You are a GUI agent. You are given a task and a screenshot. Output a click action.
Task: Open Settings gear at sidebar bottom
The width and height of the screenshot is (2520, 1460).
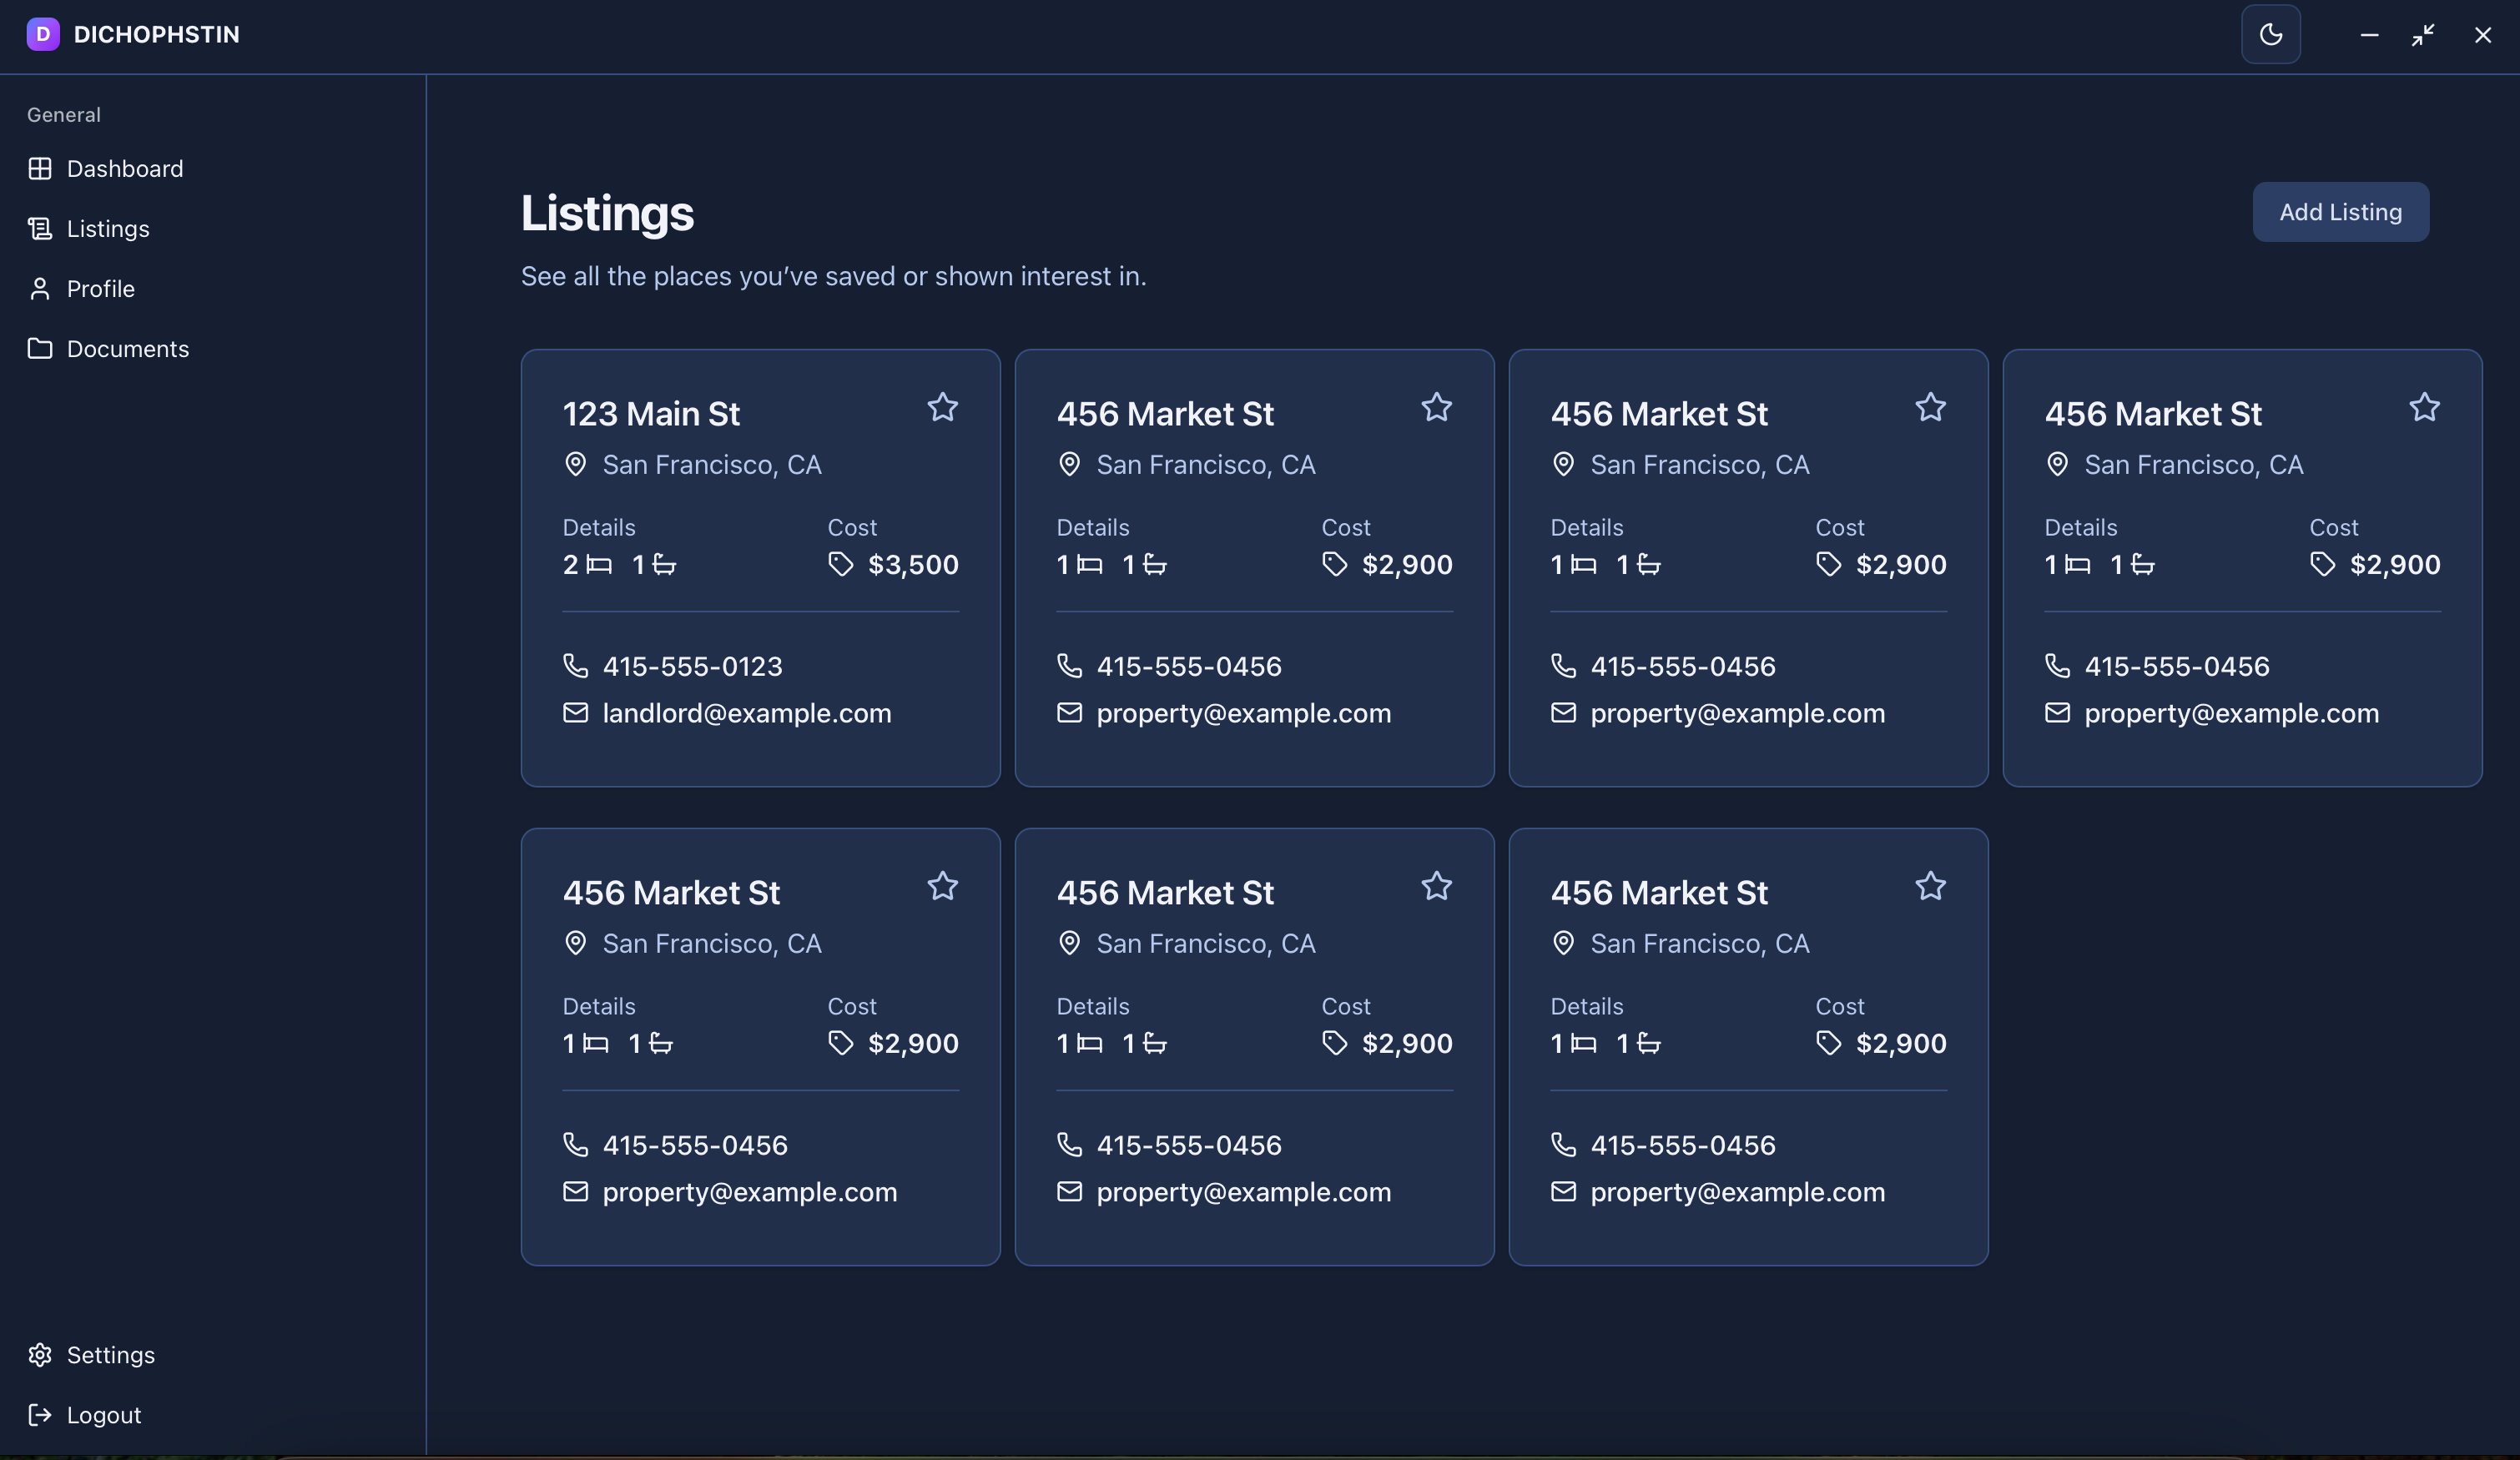pyautogui.click(x=40, y=1354)
